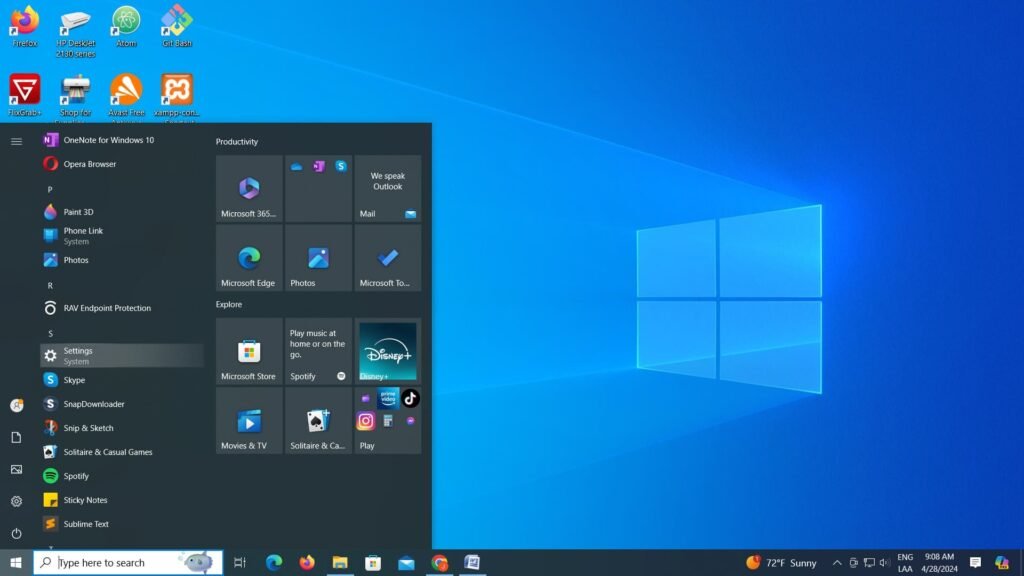Open Avast Free Antivirus desktop icon

pyautogui.click(x=126, y=97)
